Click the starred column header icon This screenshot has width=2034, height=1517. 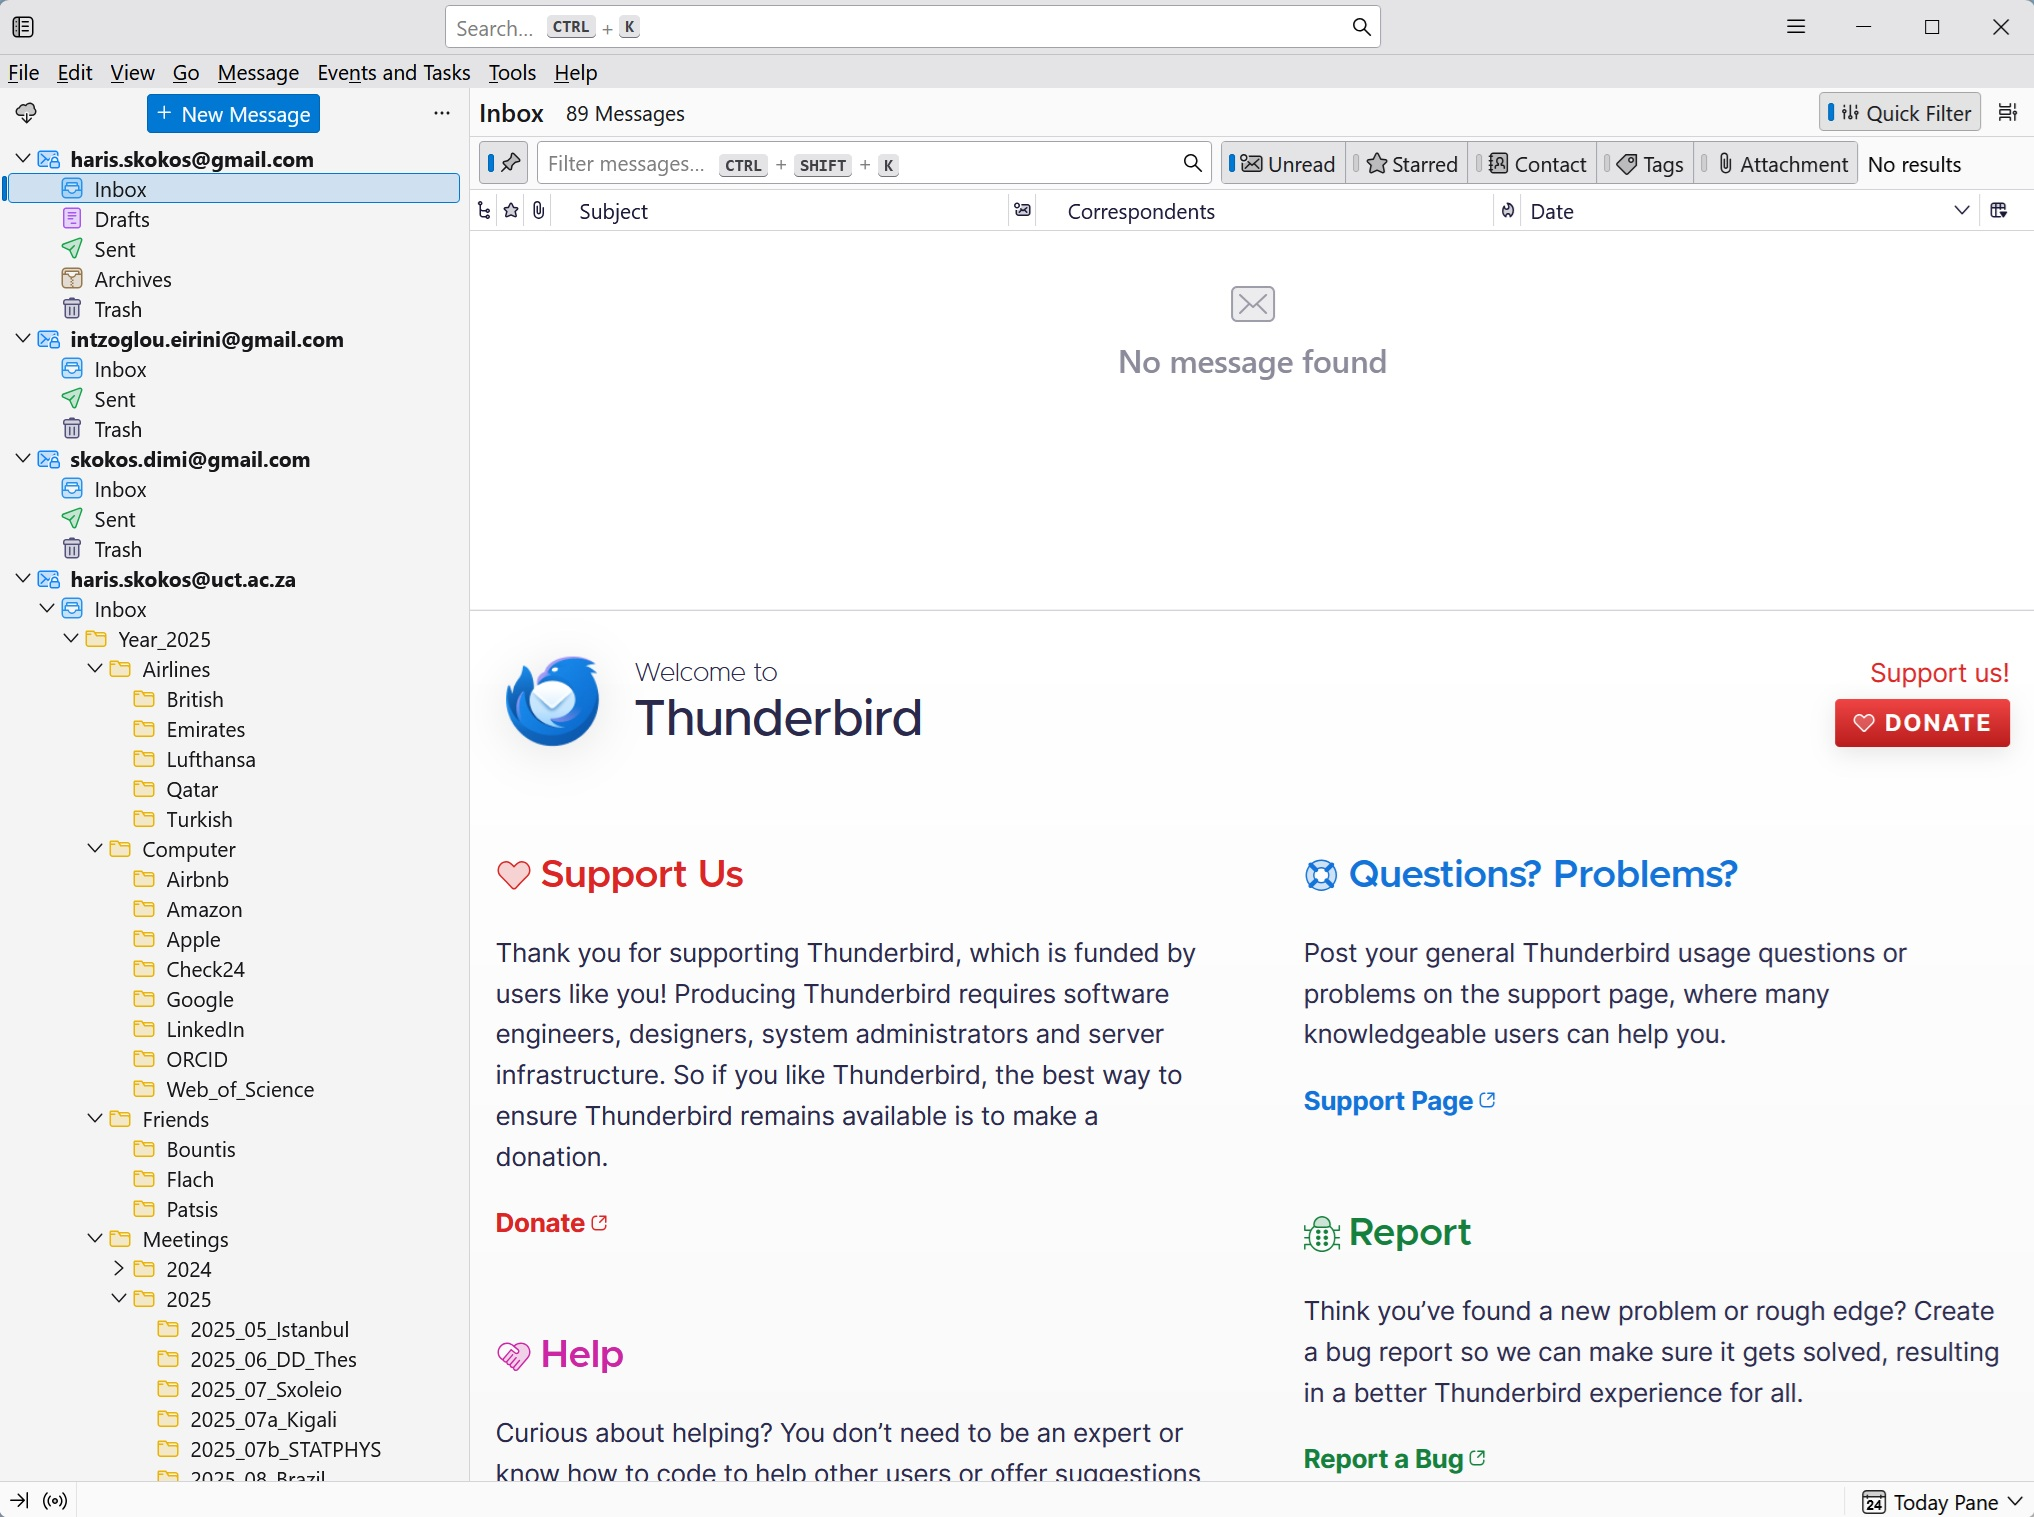[512, 211]
